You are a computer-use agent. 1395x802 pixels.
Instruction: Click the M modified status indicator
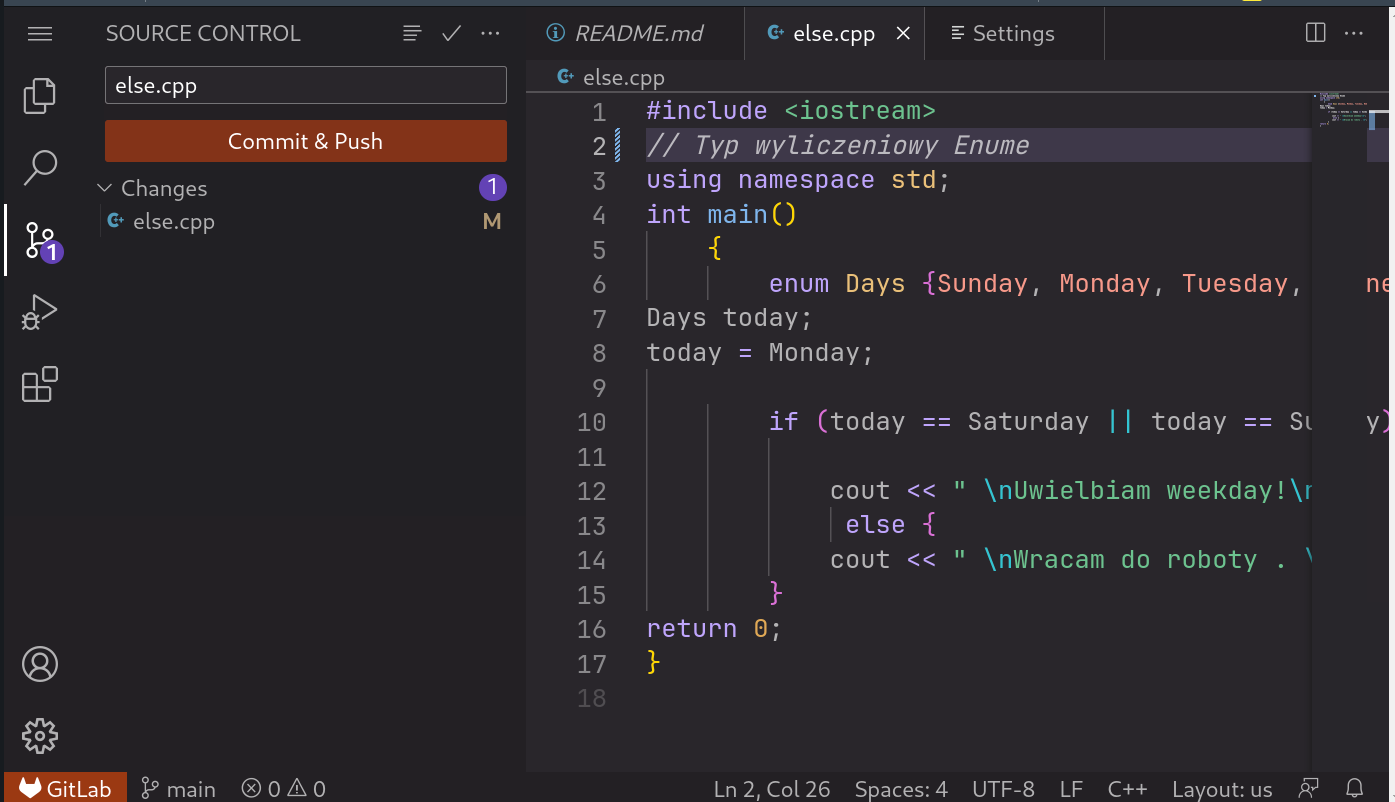click(492, 222)
